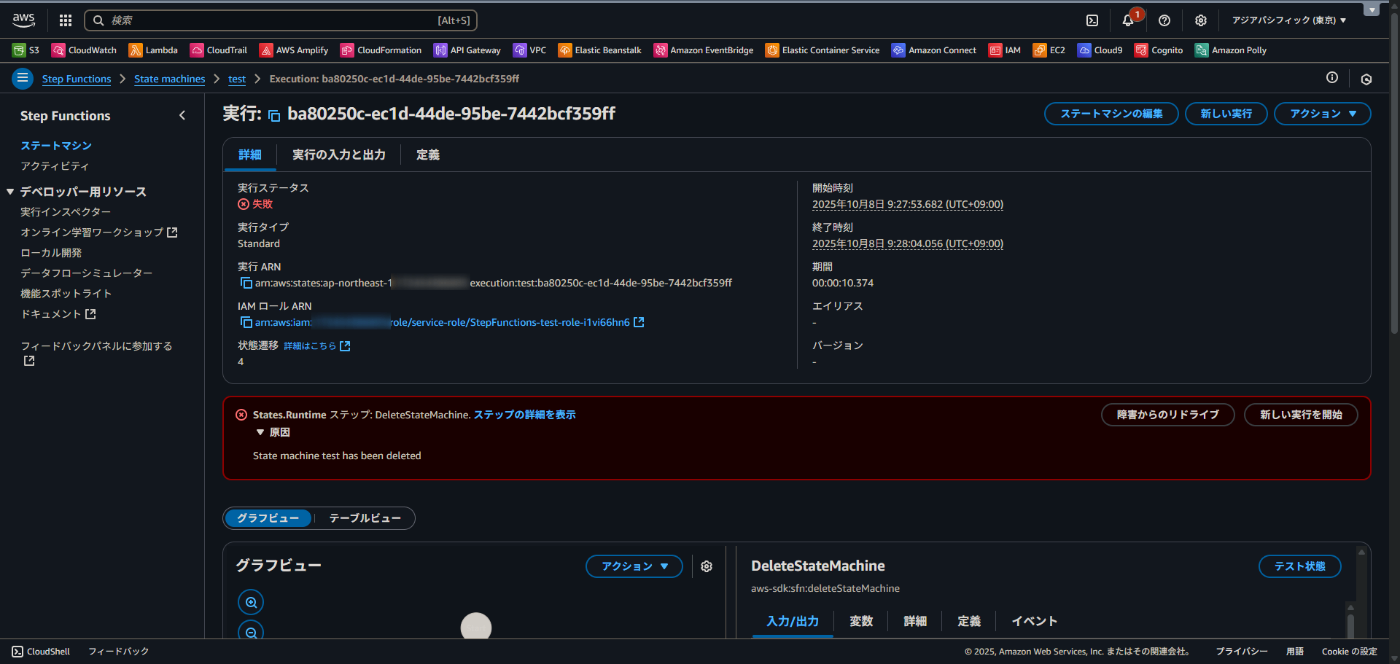Open the CloudWatch shortcut

pyautogui.click(x=84, y=50)
